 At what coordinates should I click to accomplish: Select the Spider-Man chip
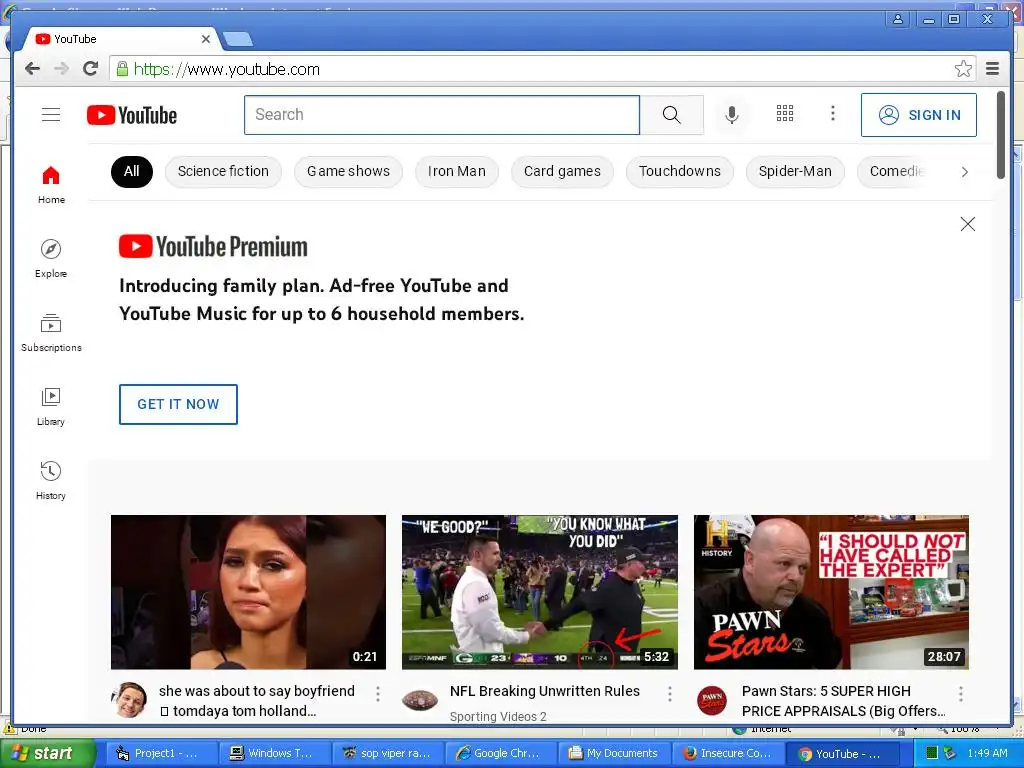pos(795,172)
